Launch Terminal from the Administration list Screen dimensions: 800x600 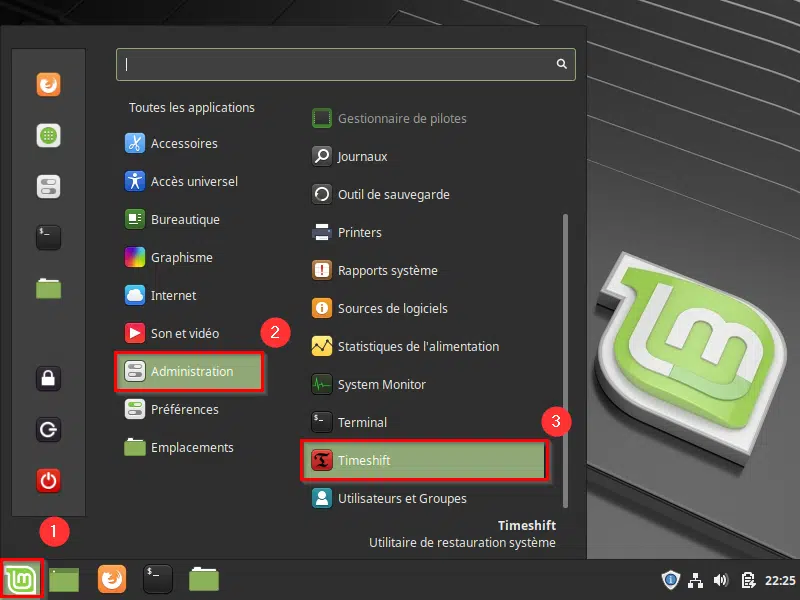[x=426, y=422]
